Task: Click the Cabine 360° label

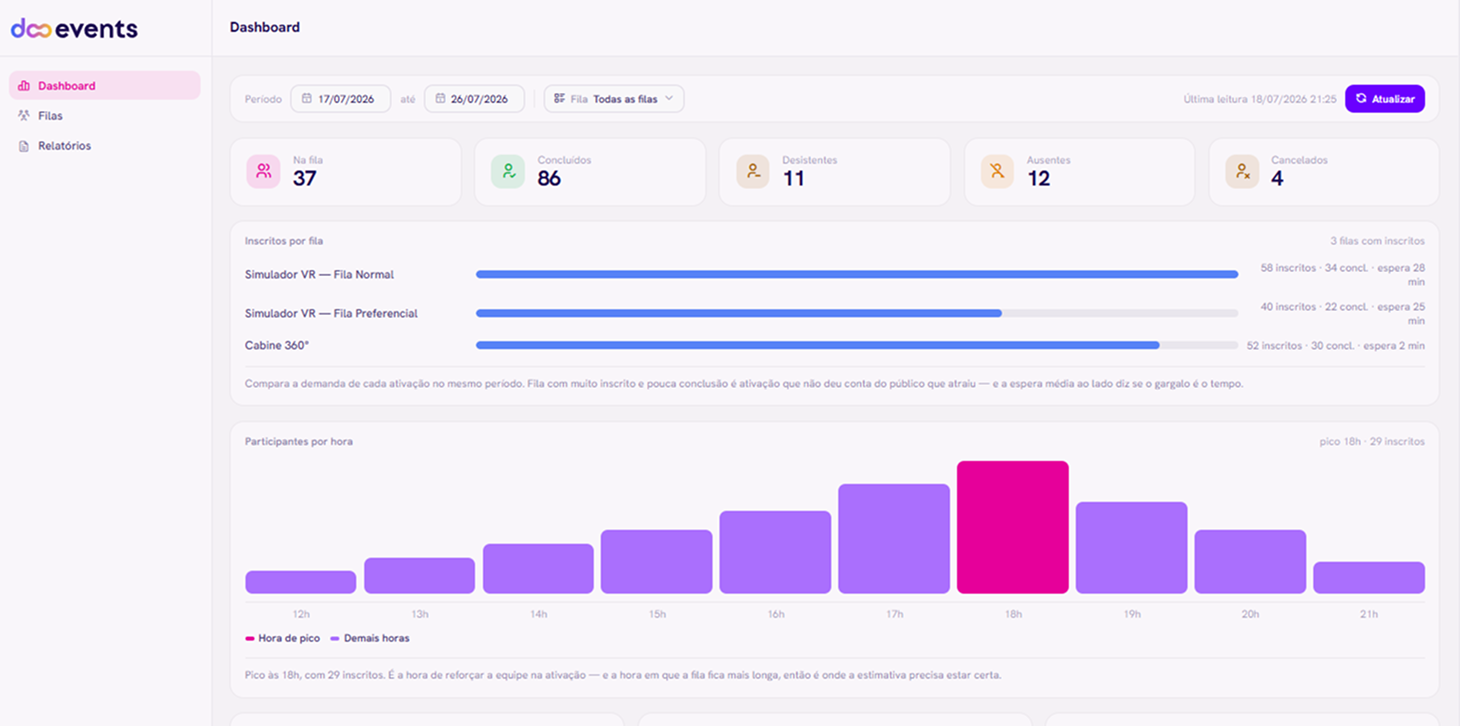Action: pyautogui.click(x=277, y=345)
